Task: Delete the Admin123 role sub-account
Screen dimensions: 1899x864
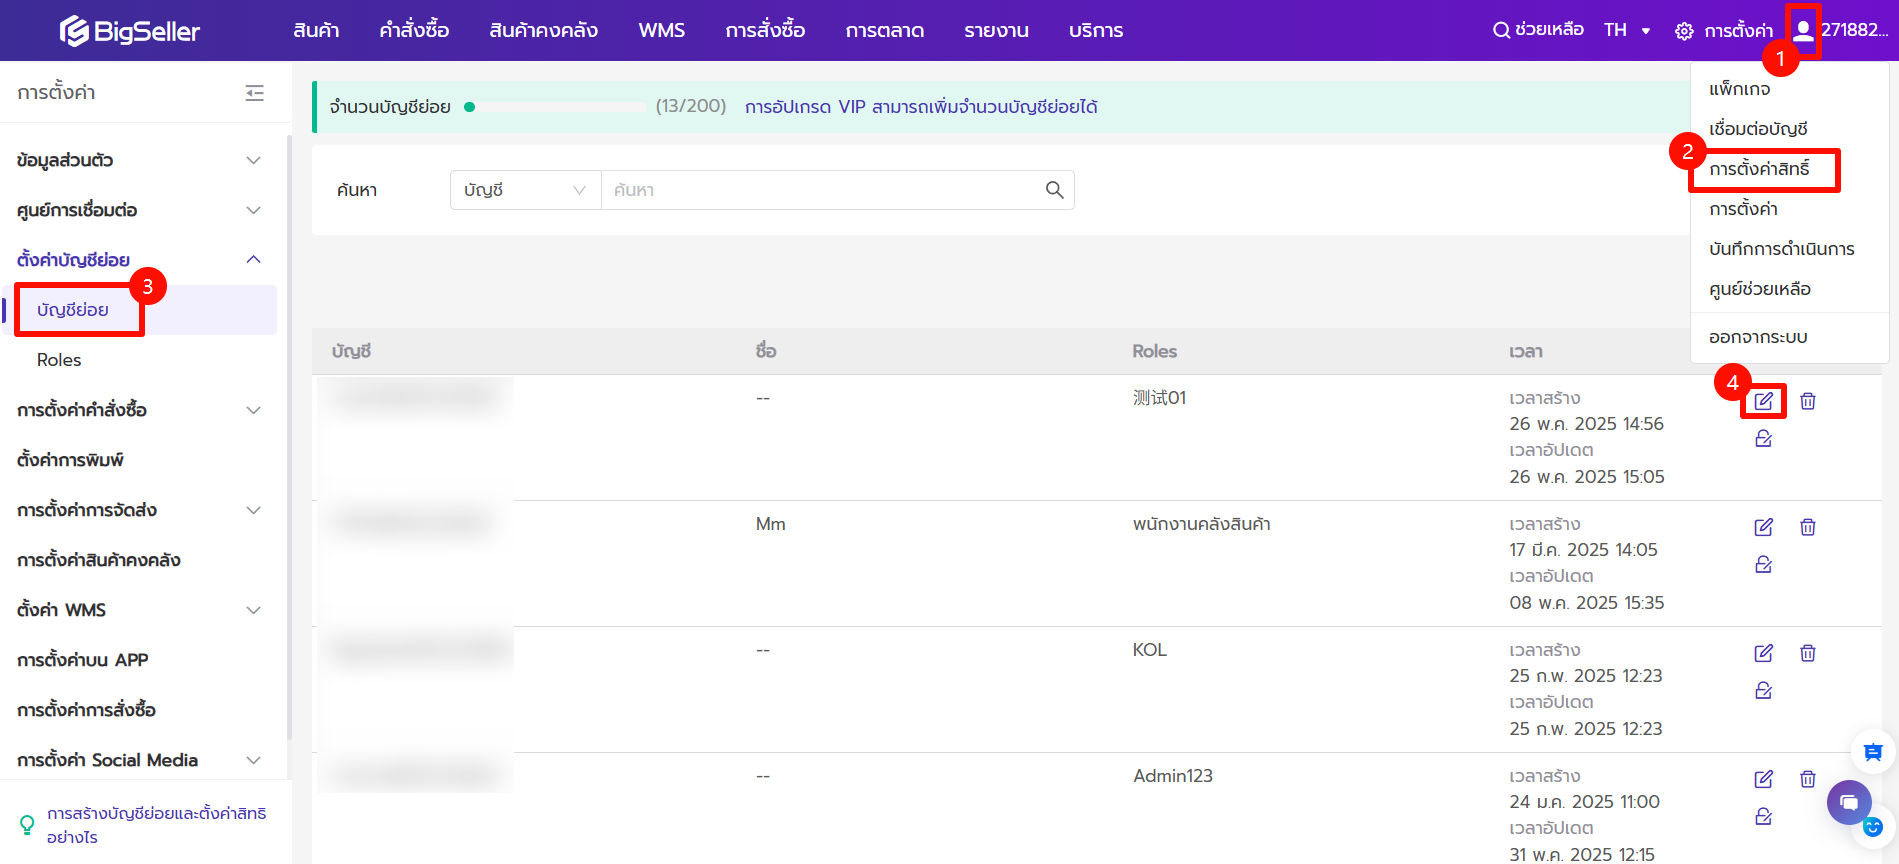Action: (x=1808, y=779)
